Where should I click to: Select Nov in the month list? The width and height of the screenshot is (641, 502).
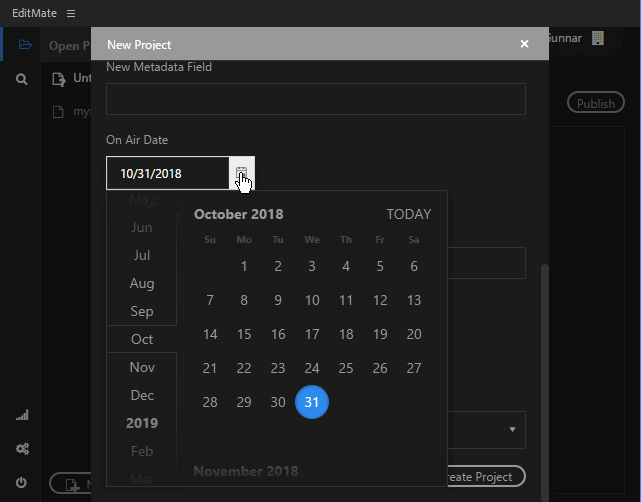(142, 367)
